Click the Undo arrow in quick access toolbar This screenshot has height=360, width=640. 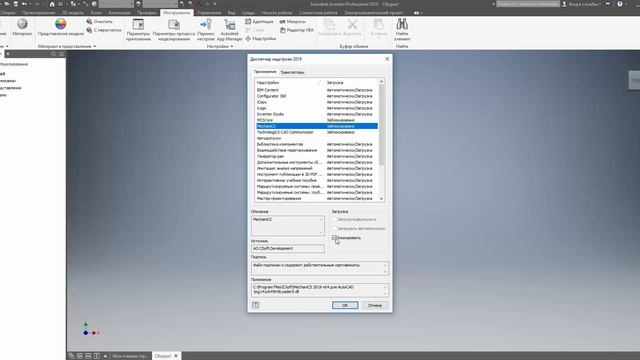(x=24, y=4)
